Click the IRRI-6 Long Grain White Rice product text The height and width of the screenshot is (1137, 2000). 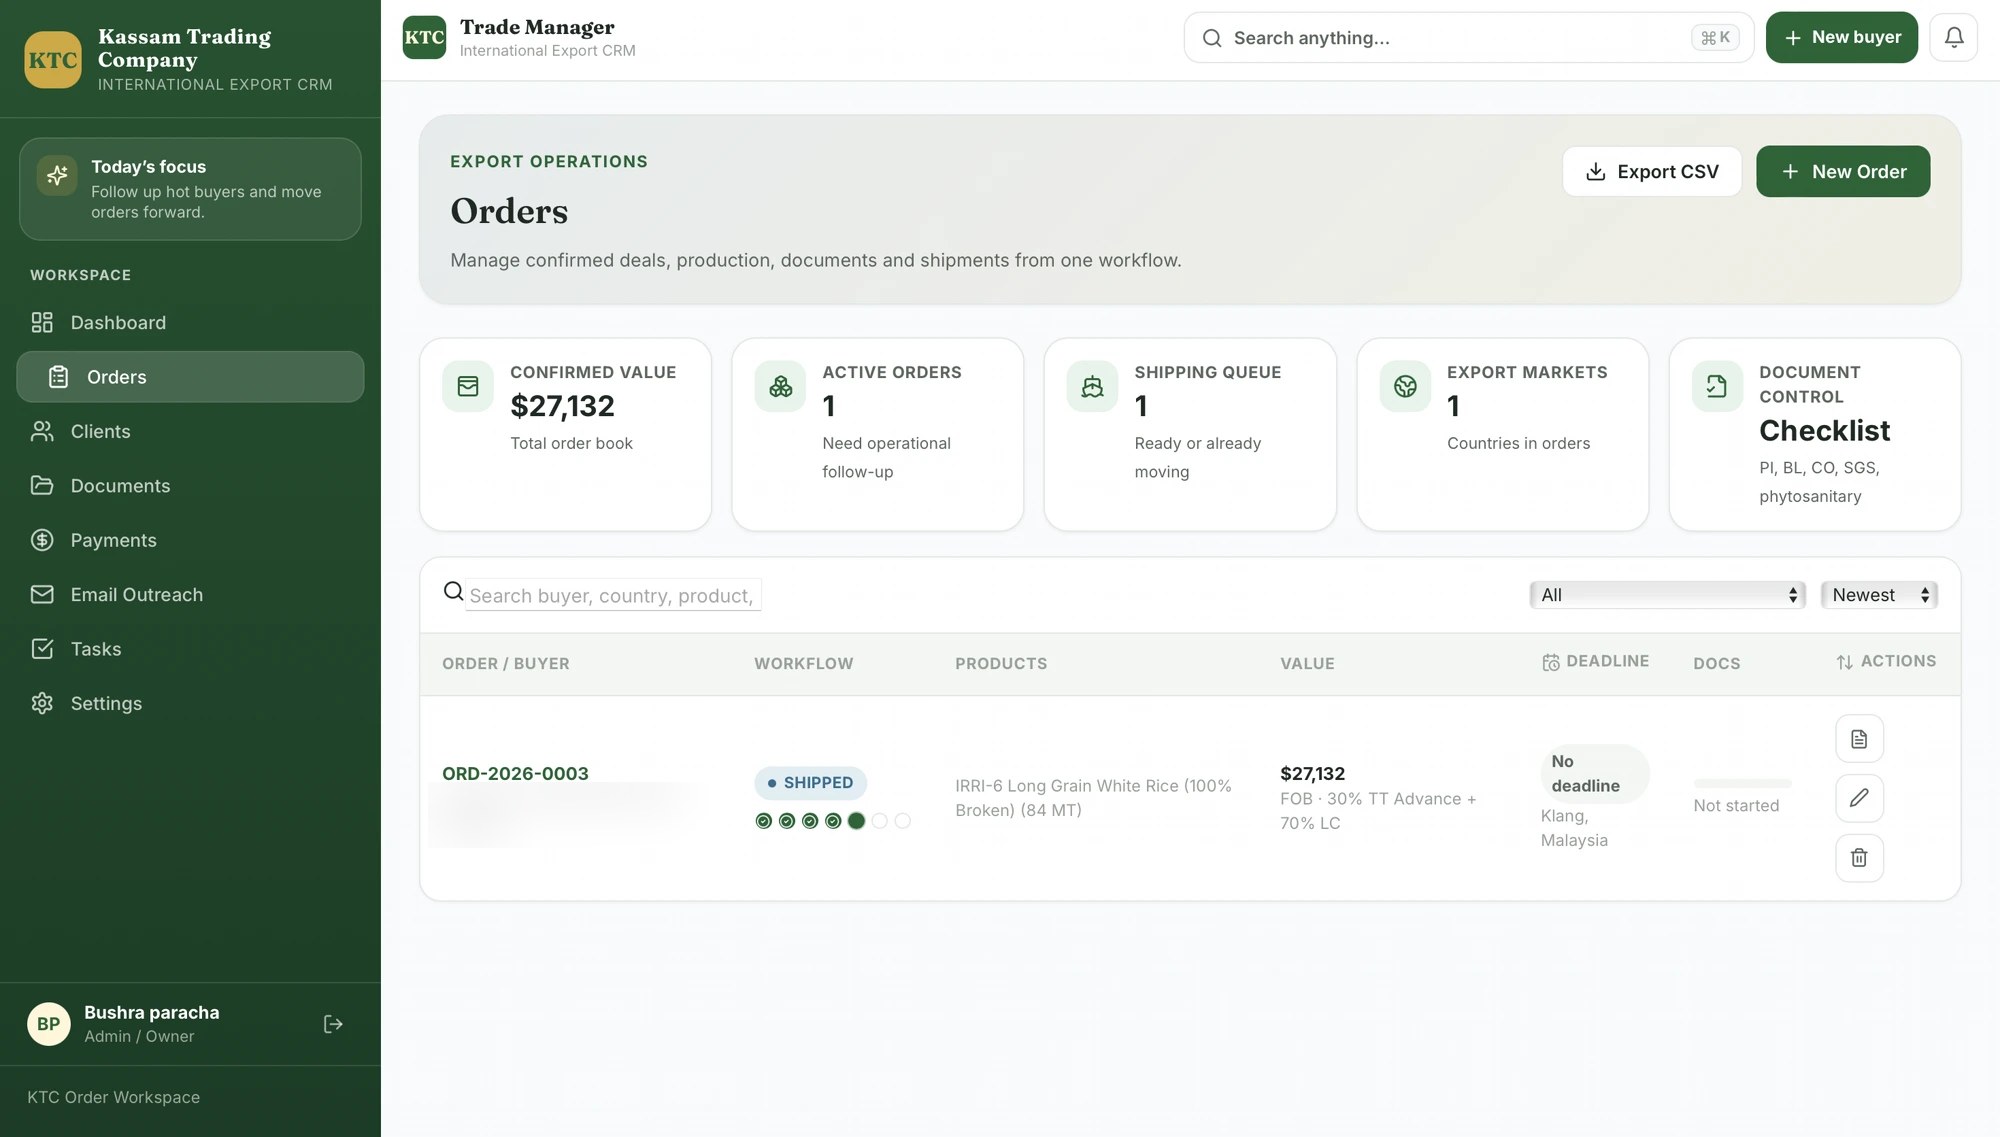click(1093, 798)
